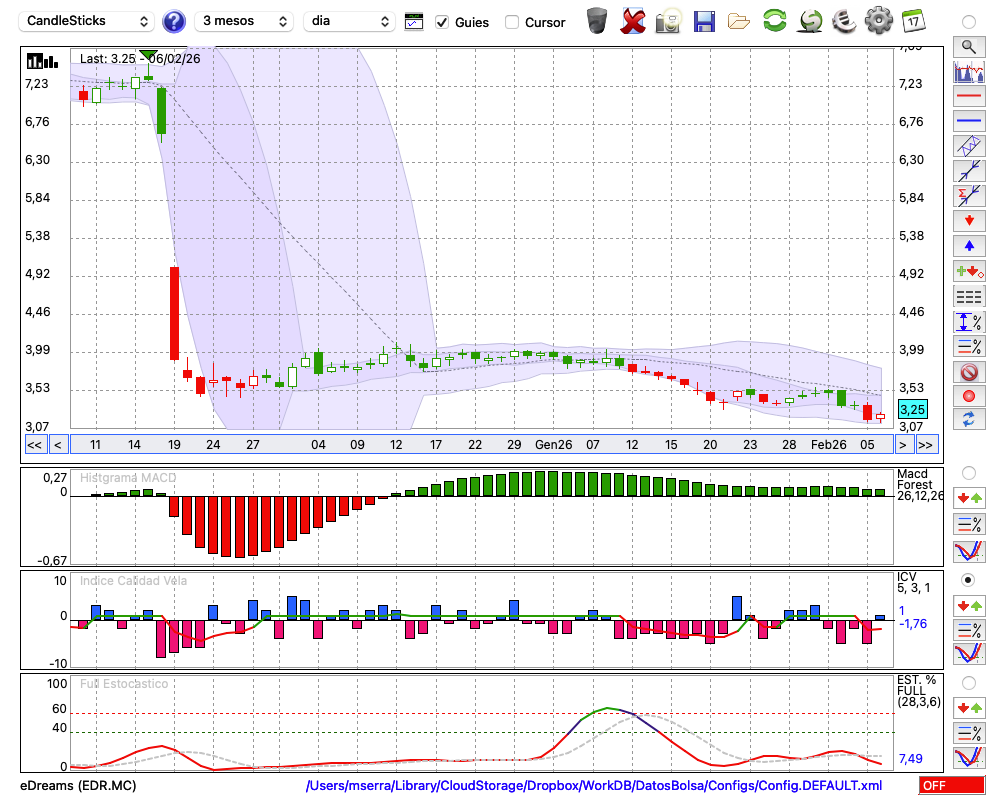This screenshot has width=1000, height=800.
Task: Click the ICV -1,76 value
Action: 913,623
